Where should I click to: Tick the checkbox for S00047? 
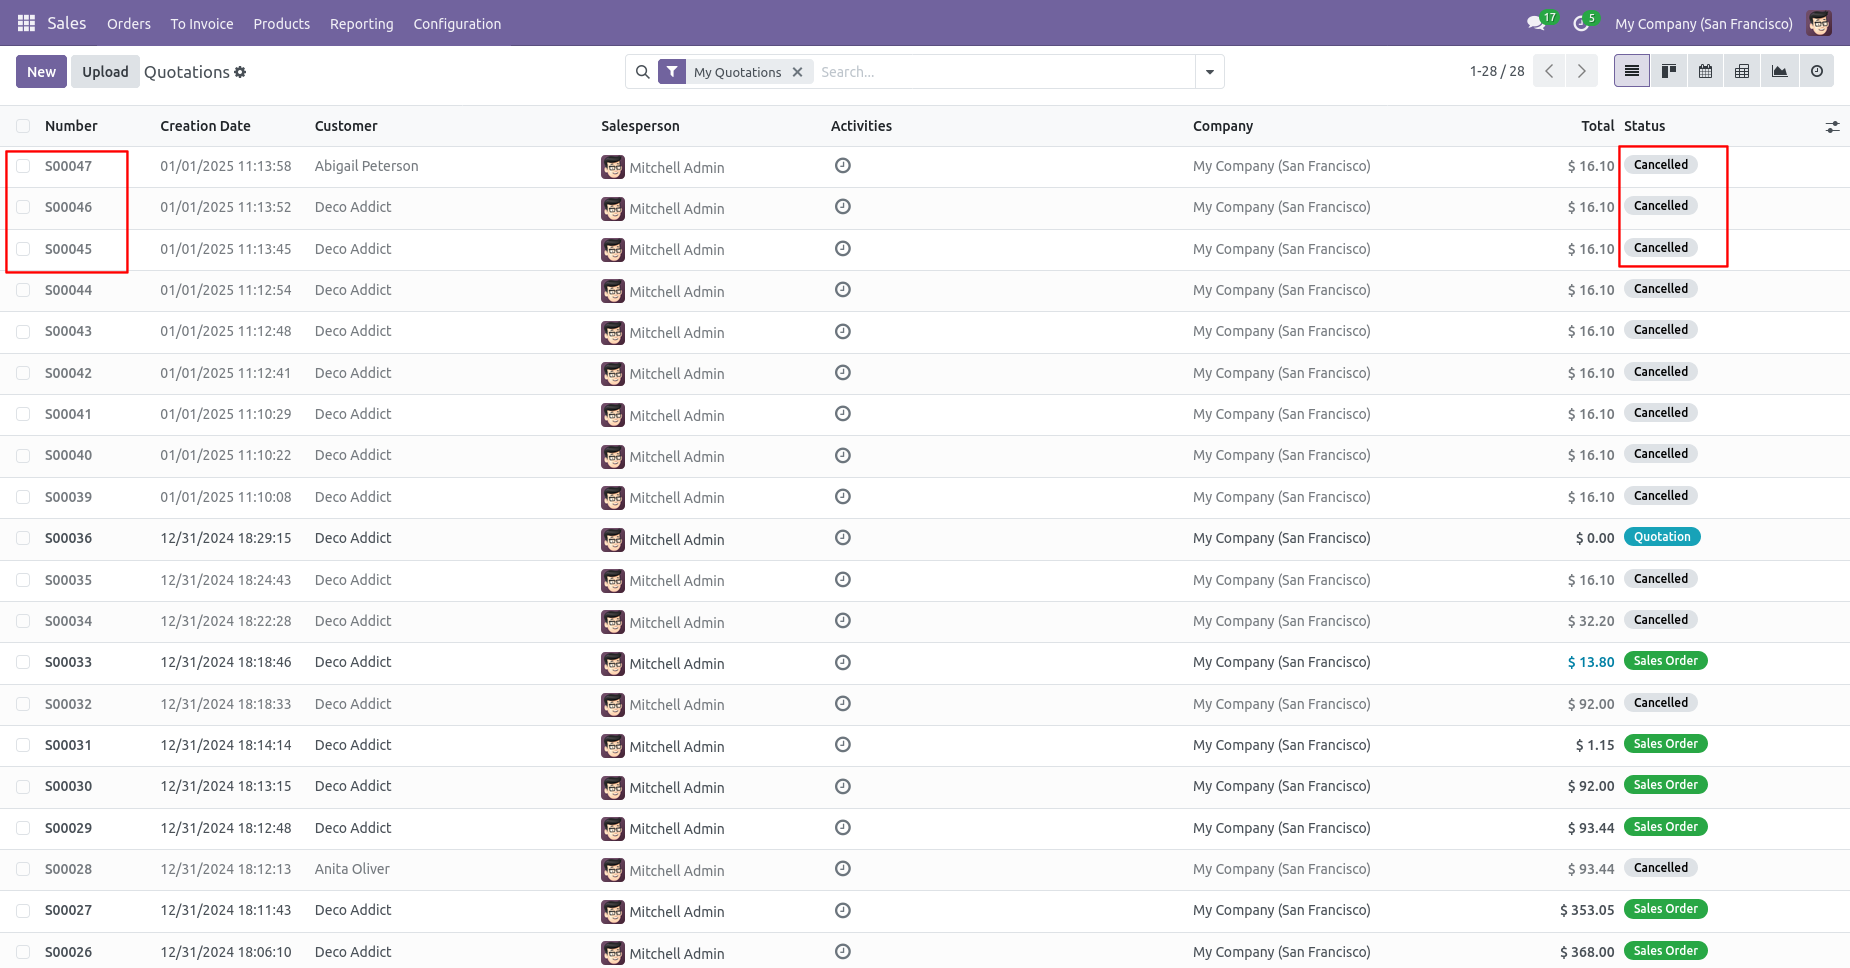(x=23, y=166)
